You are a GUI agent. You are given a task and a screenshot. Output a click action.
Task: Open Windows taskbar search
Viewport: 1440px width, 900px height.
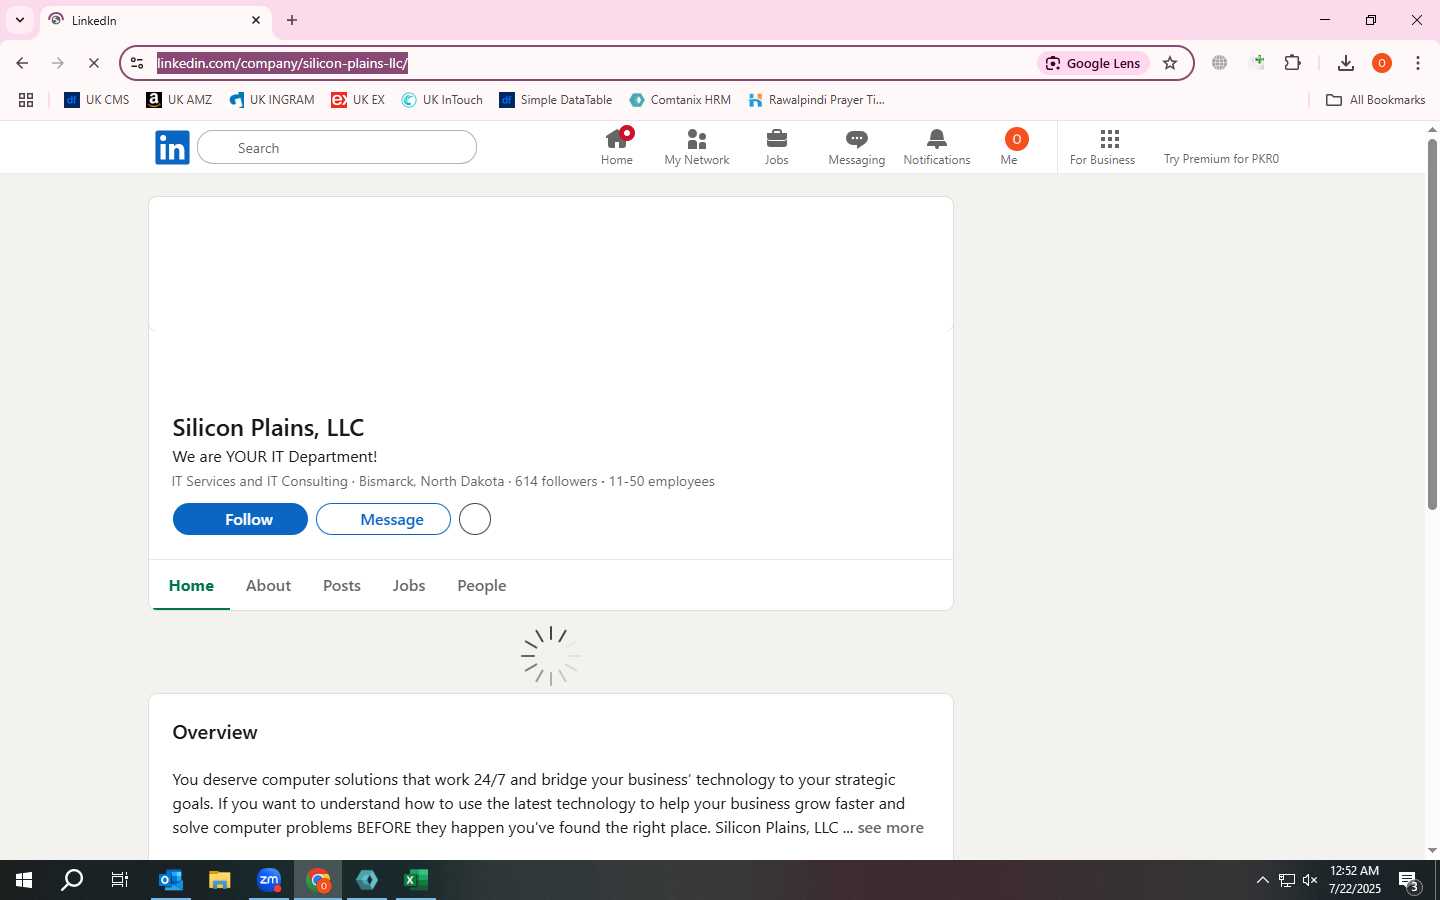pos(72,880)
